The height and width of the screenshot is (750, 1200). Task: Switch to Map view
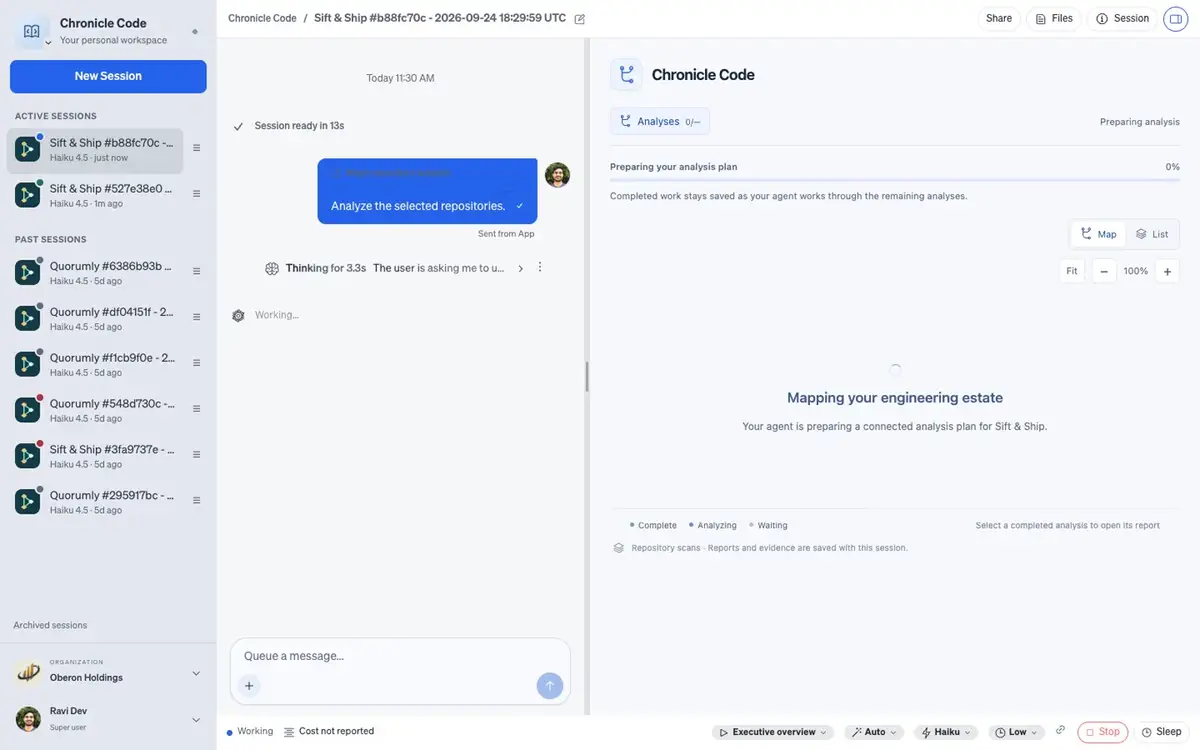coord(1098,234)
